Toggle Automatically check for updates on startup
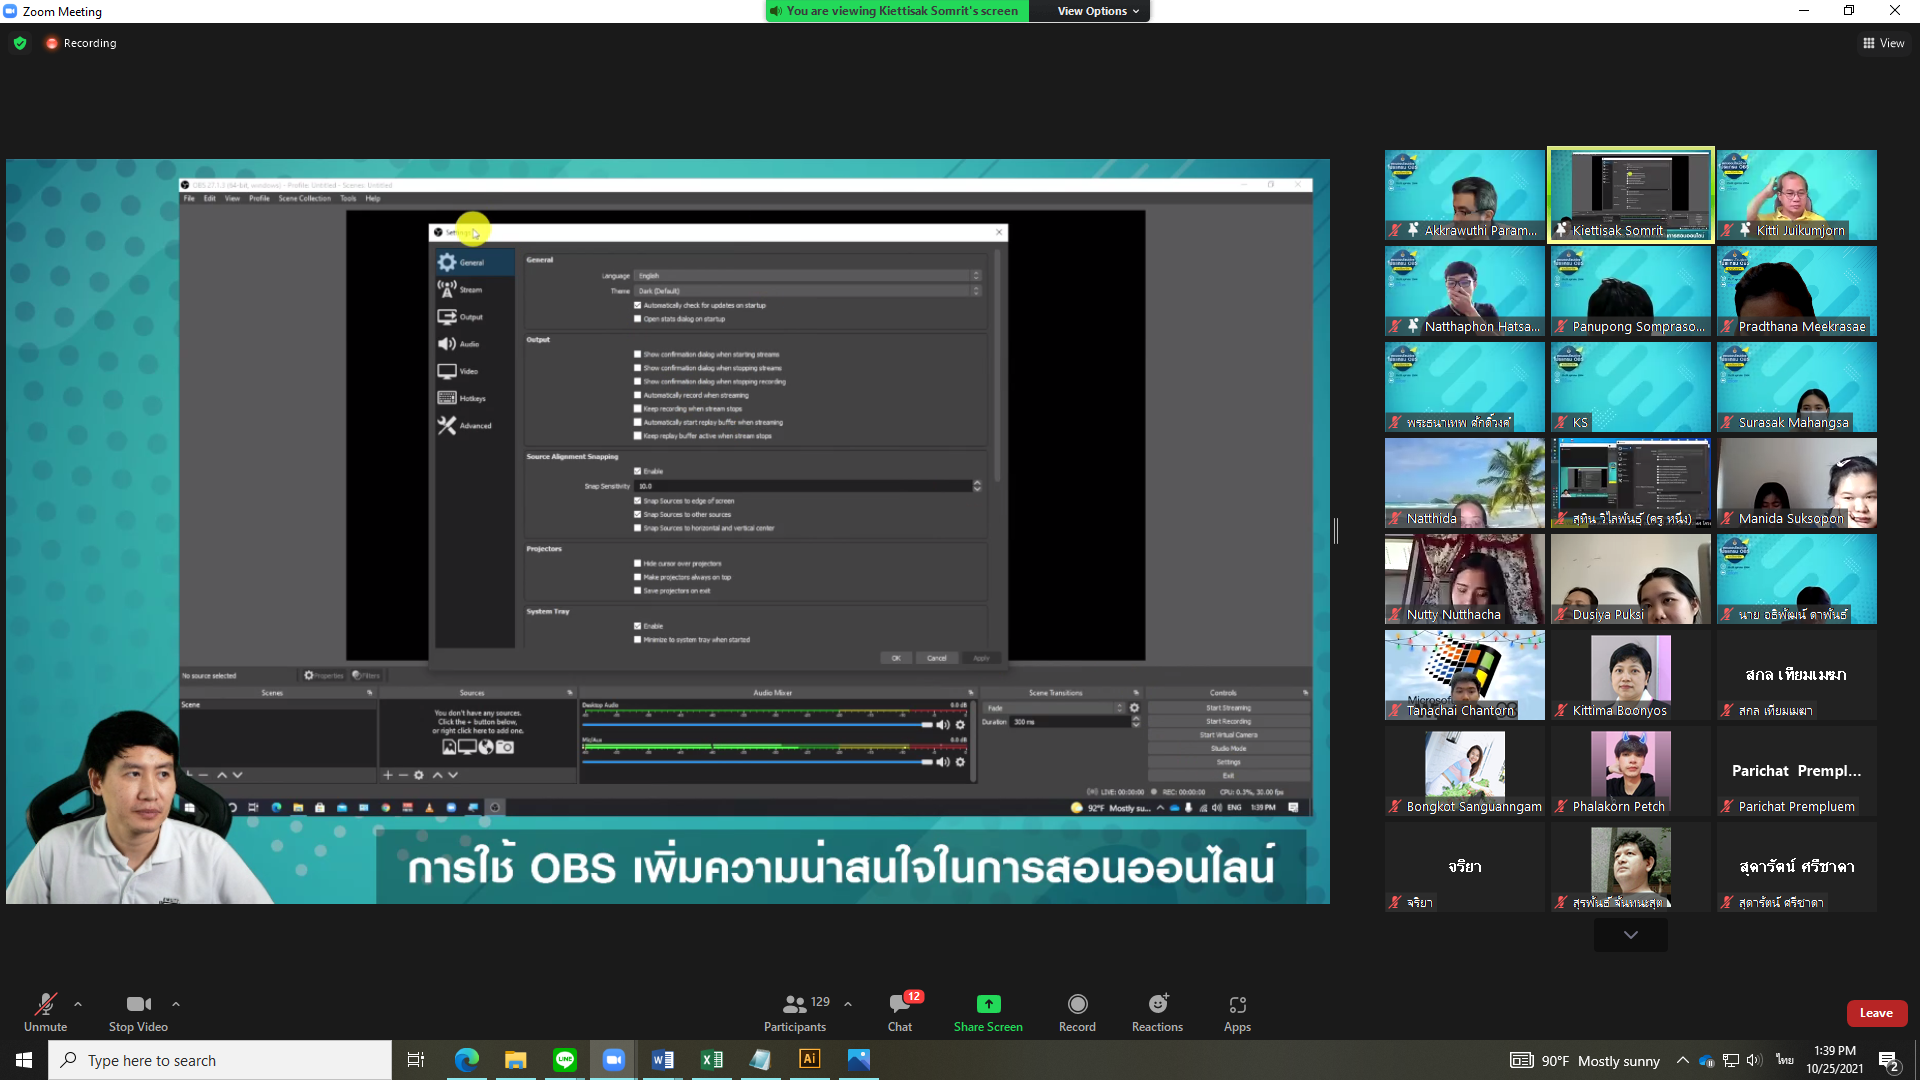Screen dimensions: 1920x1080 (x=638, y=305)
